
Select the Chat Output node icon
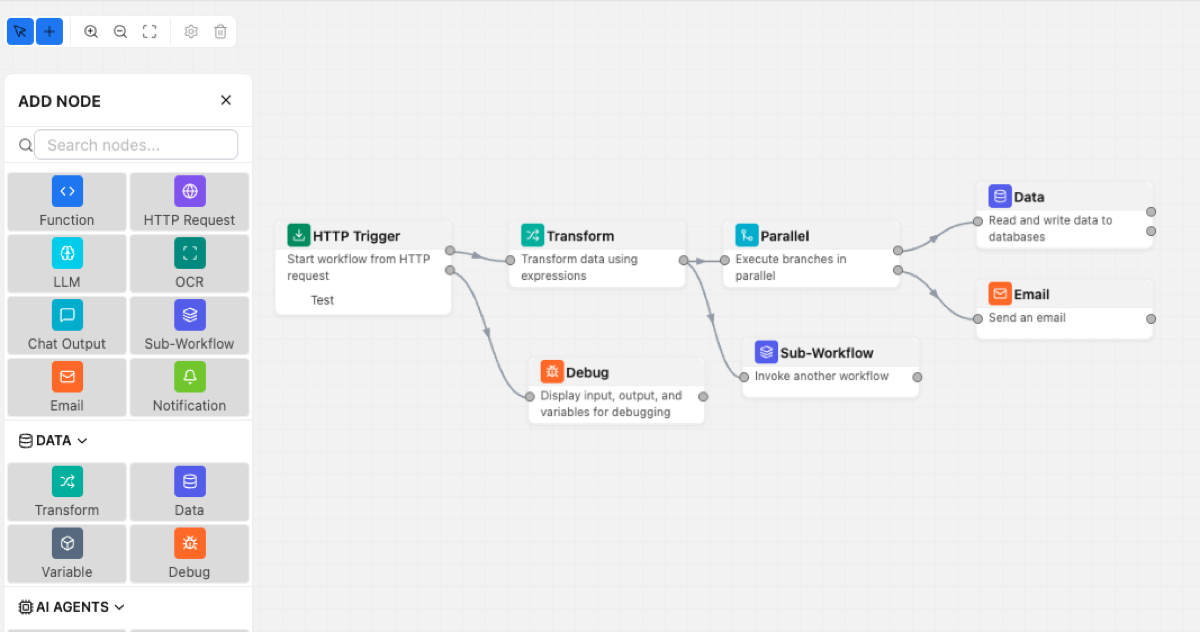[66, 315]
